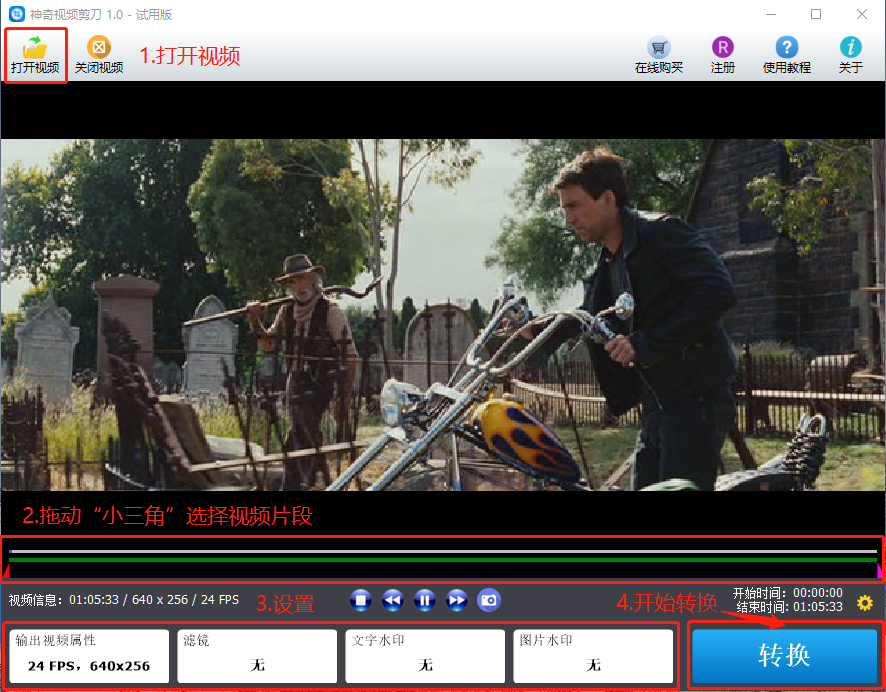Close the current video with 关闭视频

[x=99, y=55]
